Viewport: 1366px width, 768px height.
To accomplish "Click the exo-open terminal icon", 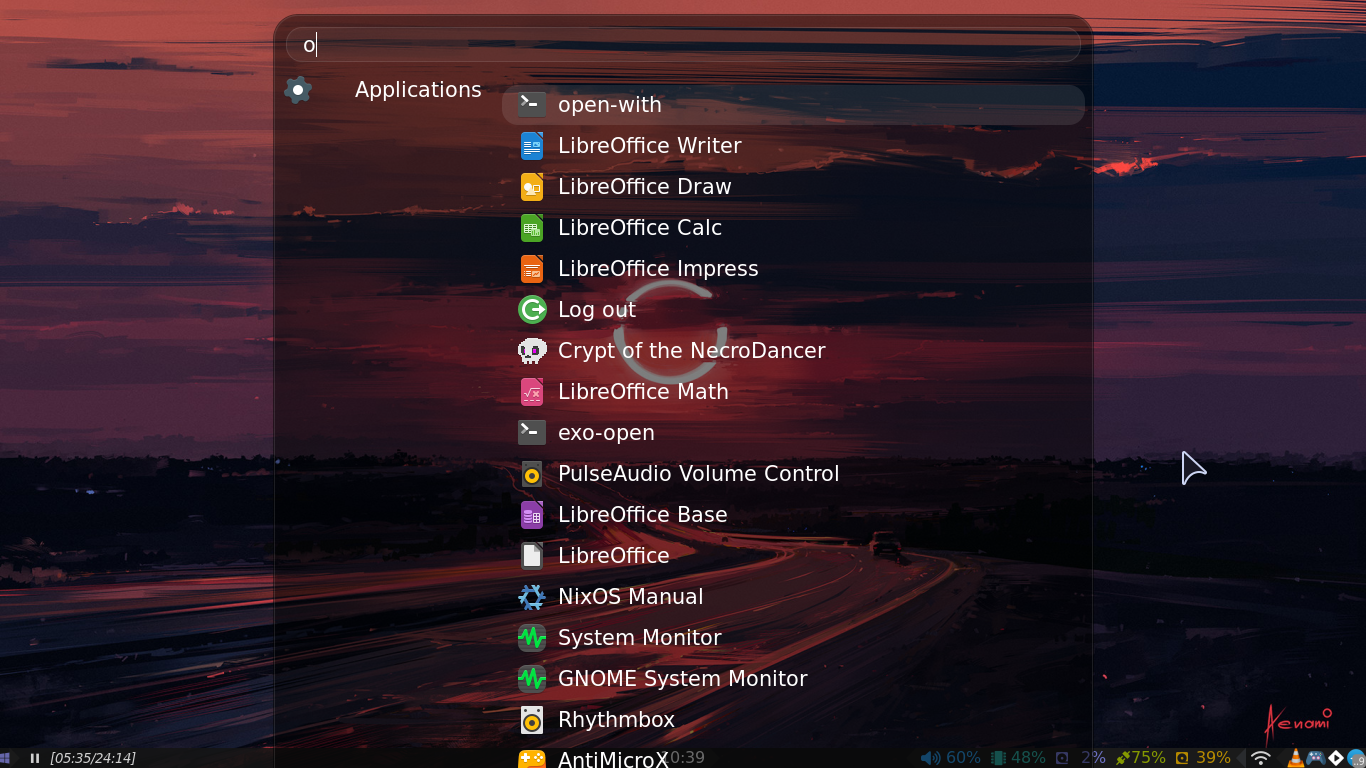I will pos(532,432).
